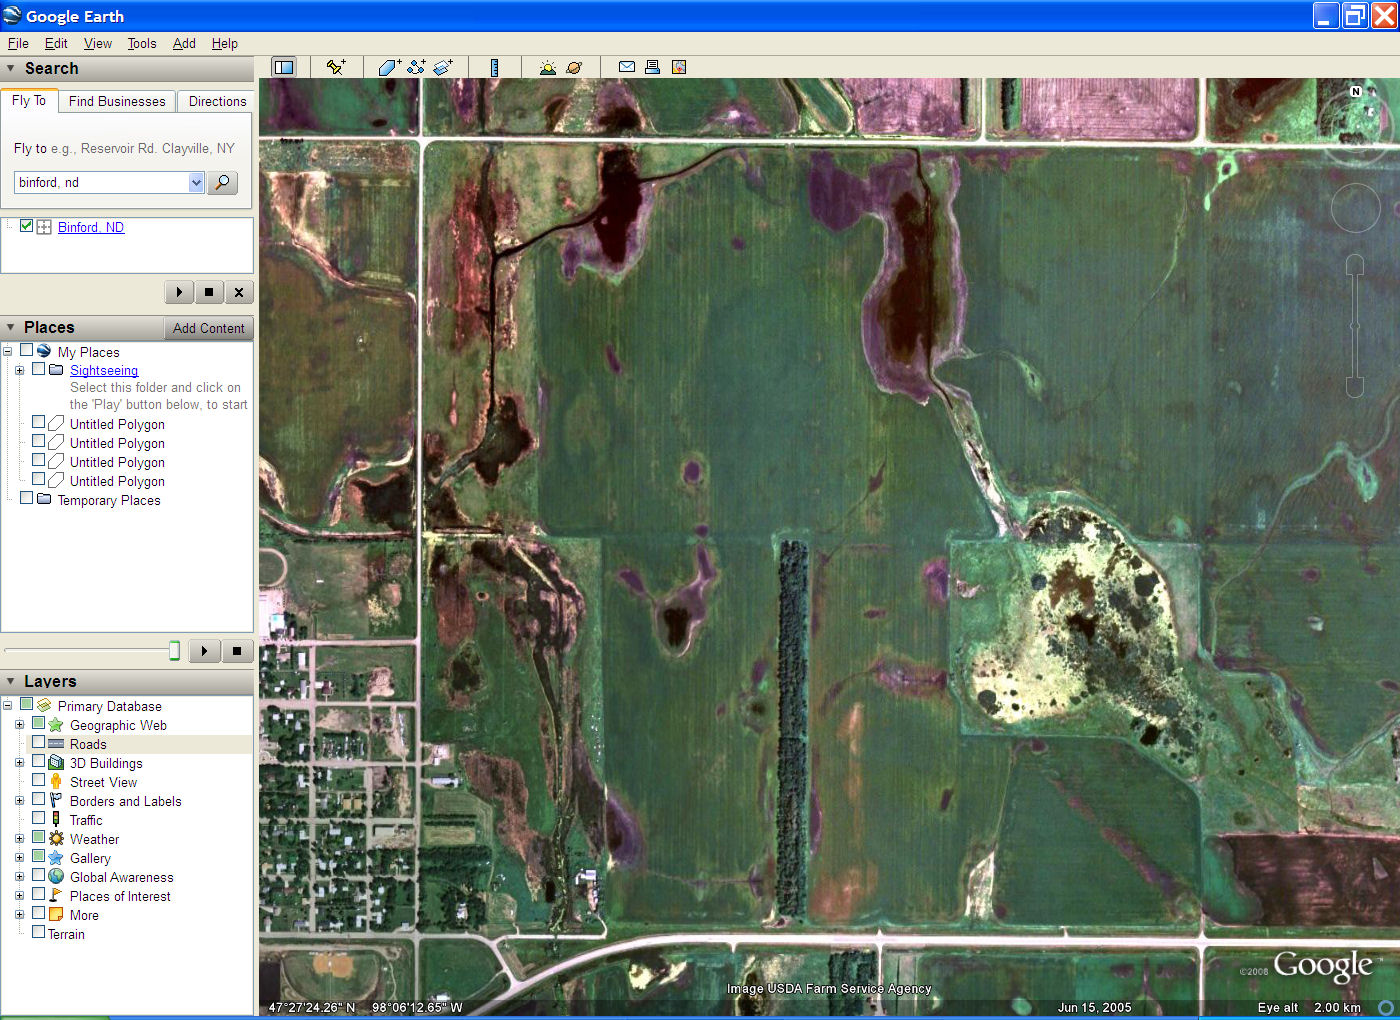Play the search results tour

179,292
